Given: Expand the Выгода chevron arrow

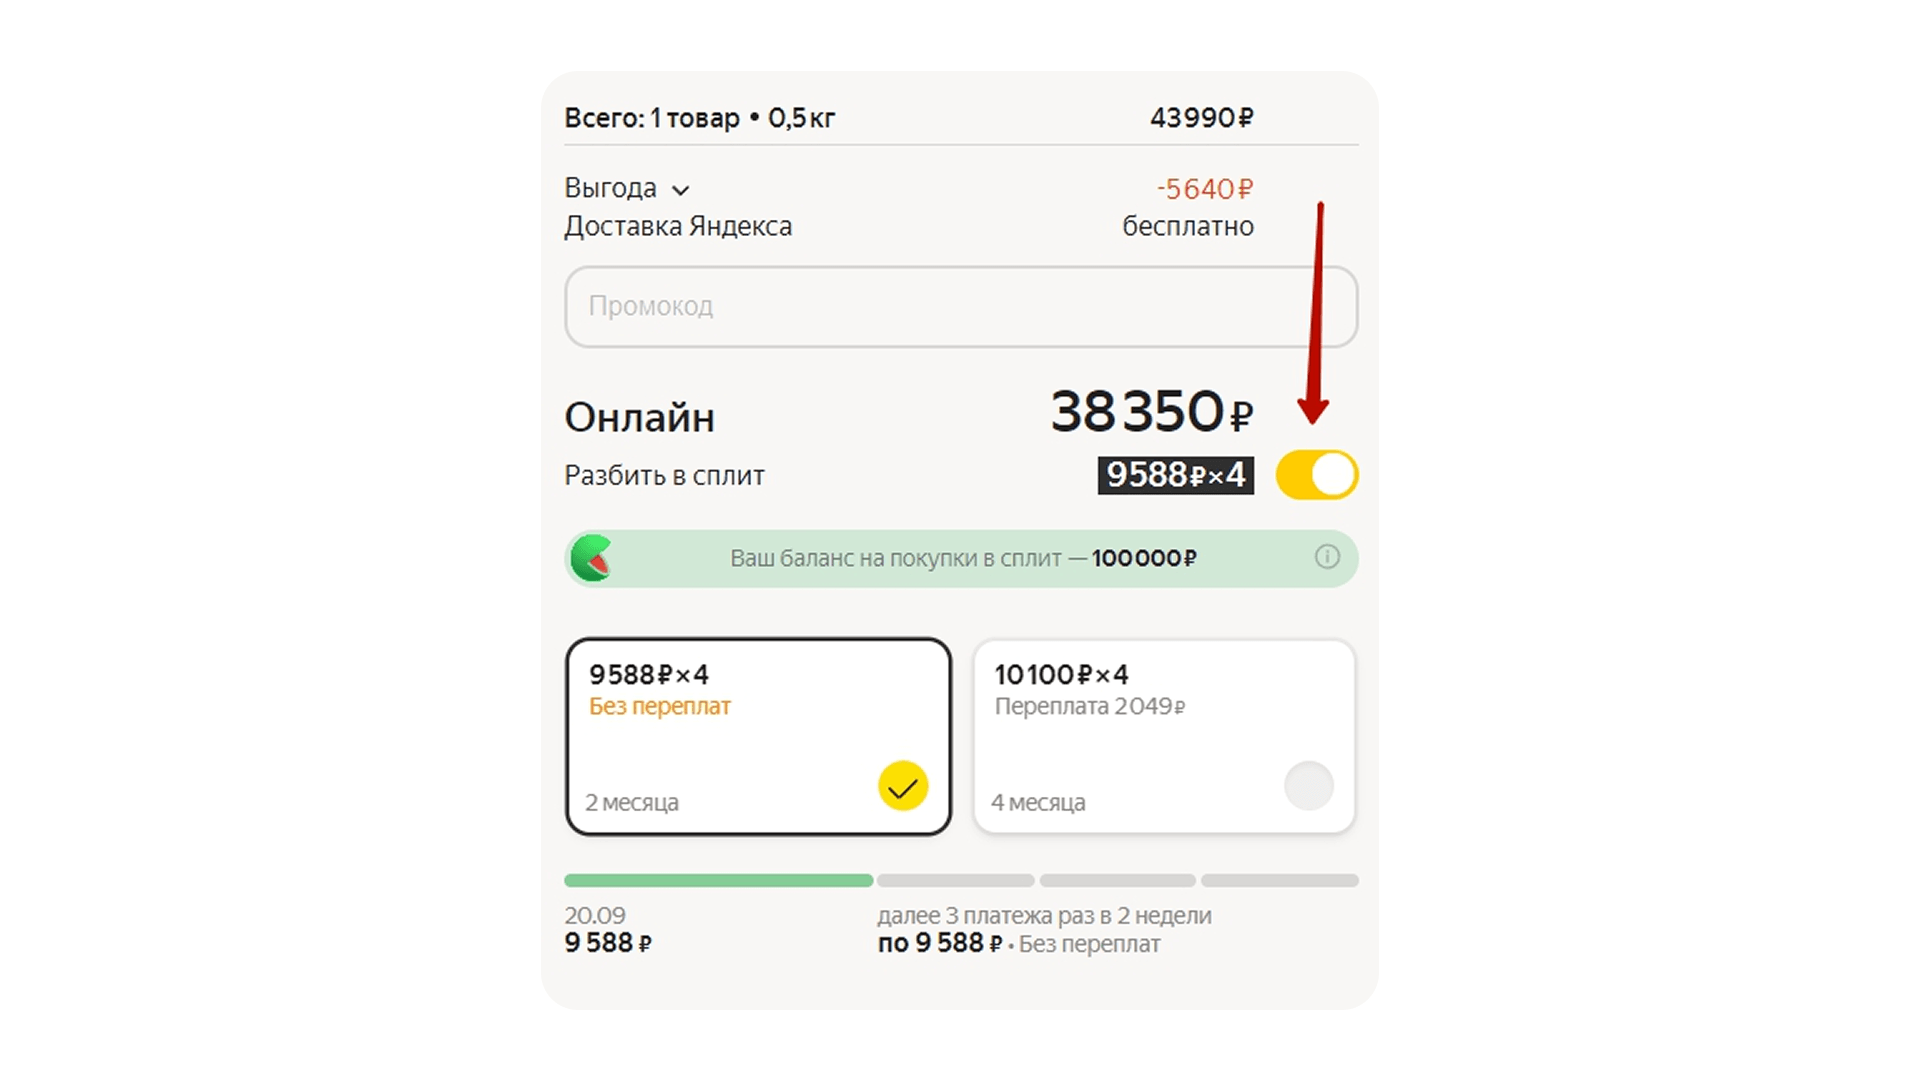Looking at the screenshot, I should [x=681, y=190].
